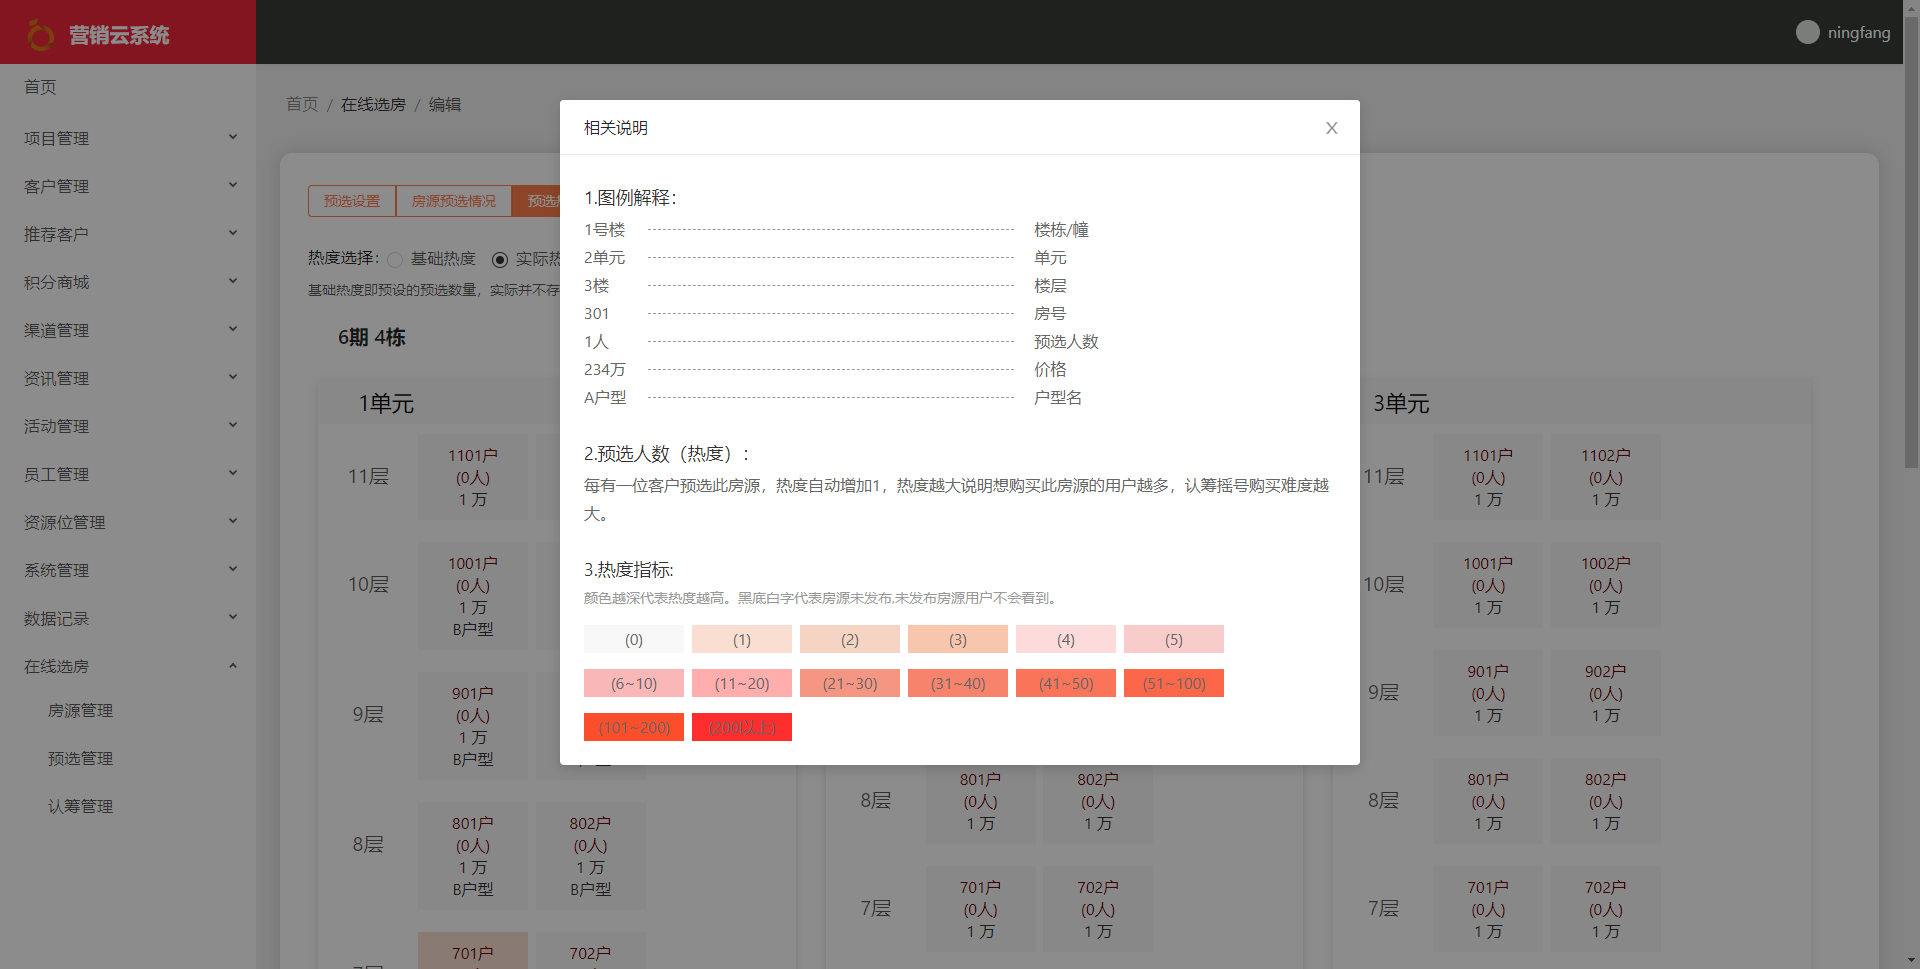
Task: Click the 1单元 unit heading
Action: 386,404
